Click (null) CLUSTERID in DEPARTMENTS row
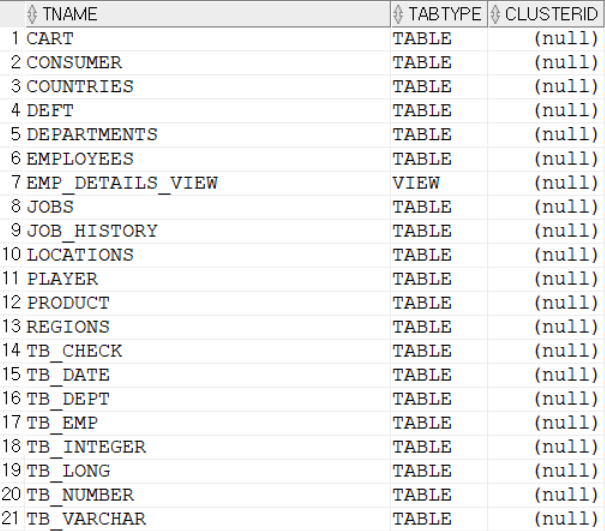The height and width of the screenshot is (531, 605). pyautogui.click(x=546, y=135)
